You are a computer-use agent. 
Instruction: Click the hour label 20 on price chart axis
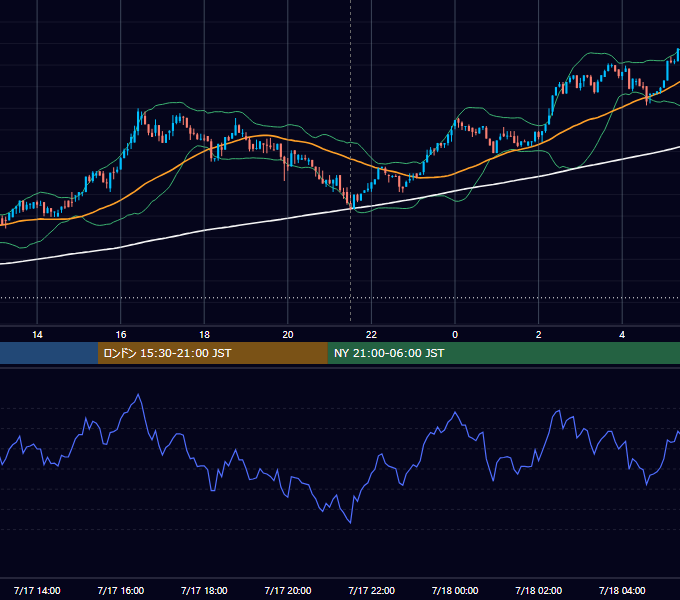(288, 335)
